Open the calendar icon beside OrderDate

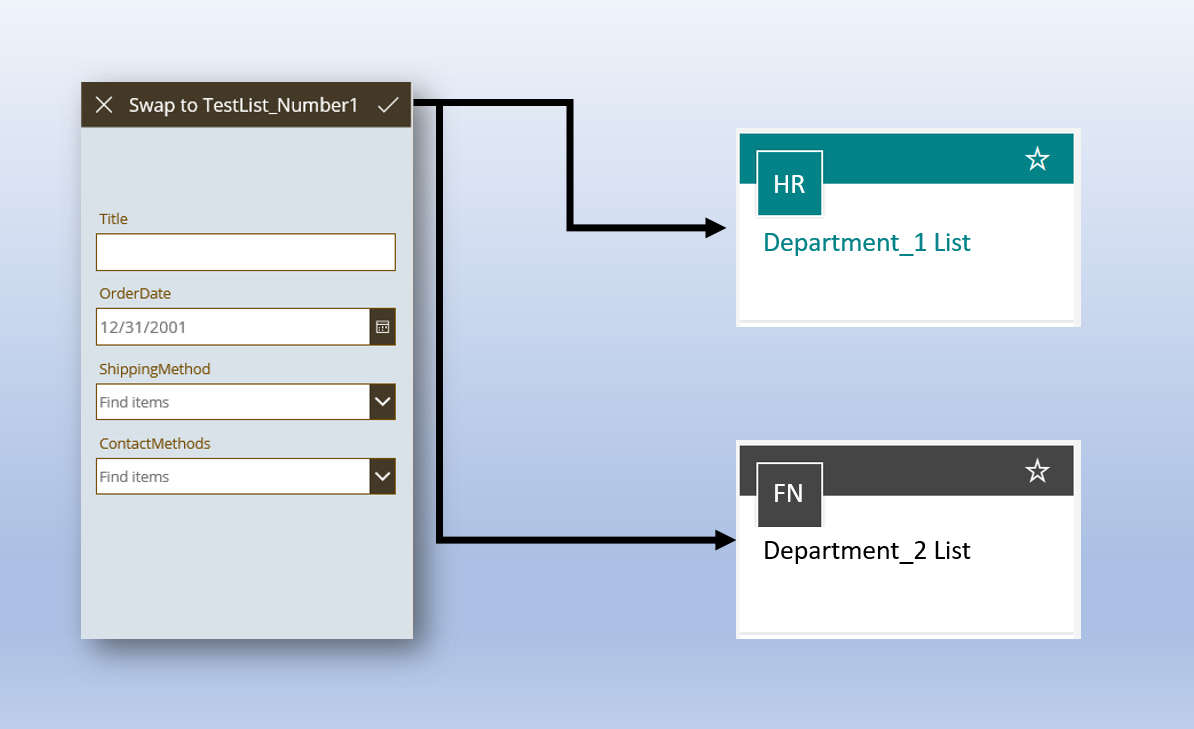point(382,326)
